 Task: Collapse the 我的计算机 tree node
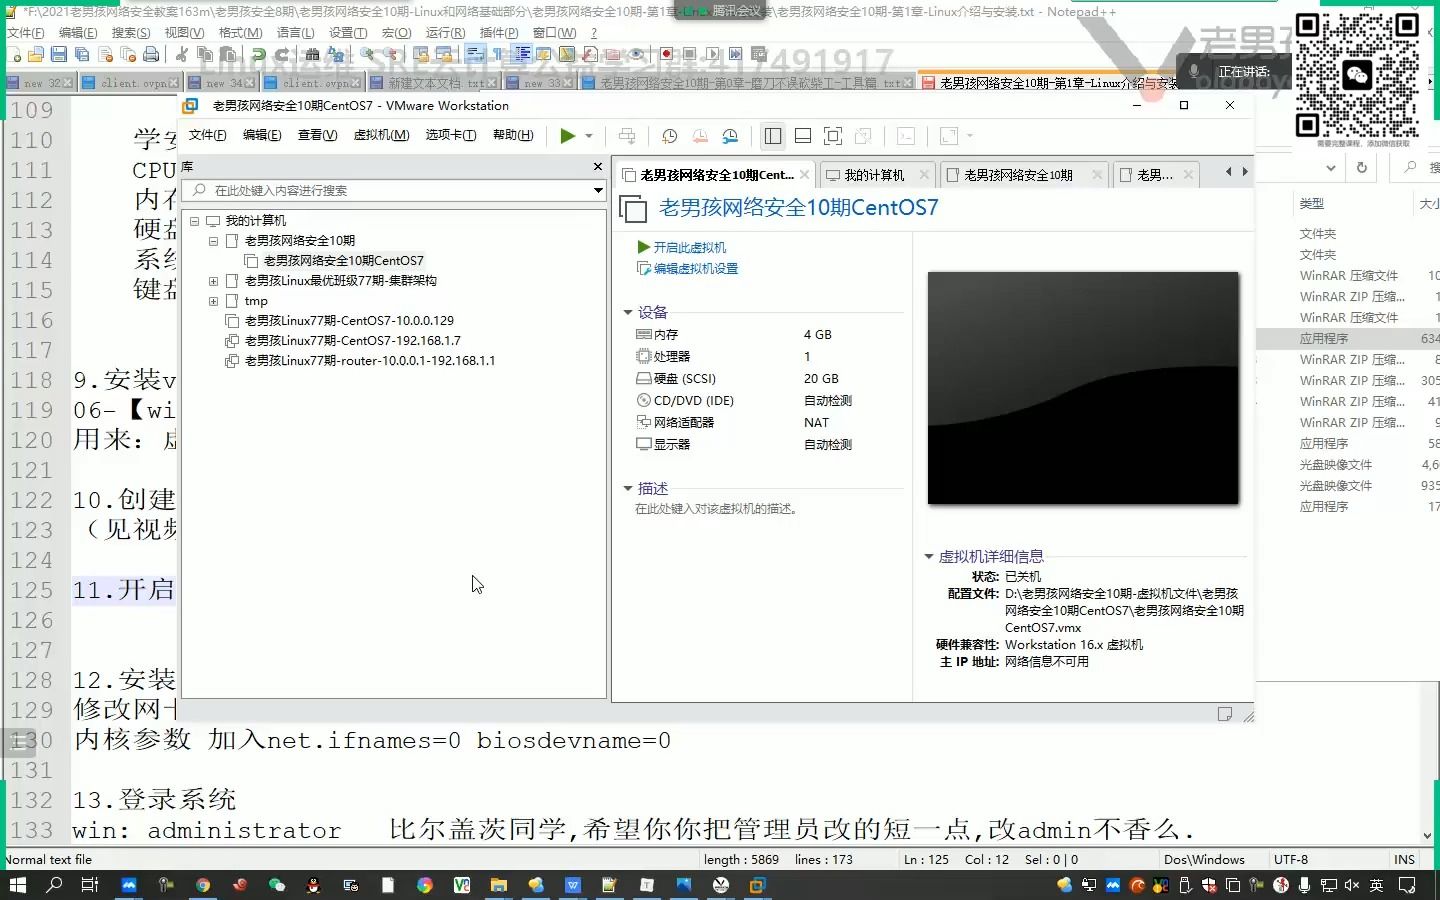coord(194,221)
